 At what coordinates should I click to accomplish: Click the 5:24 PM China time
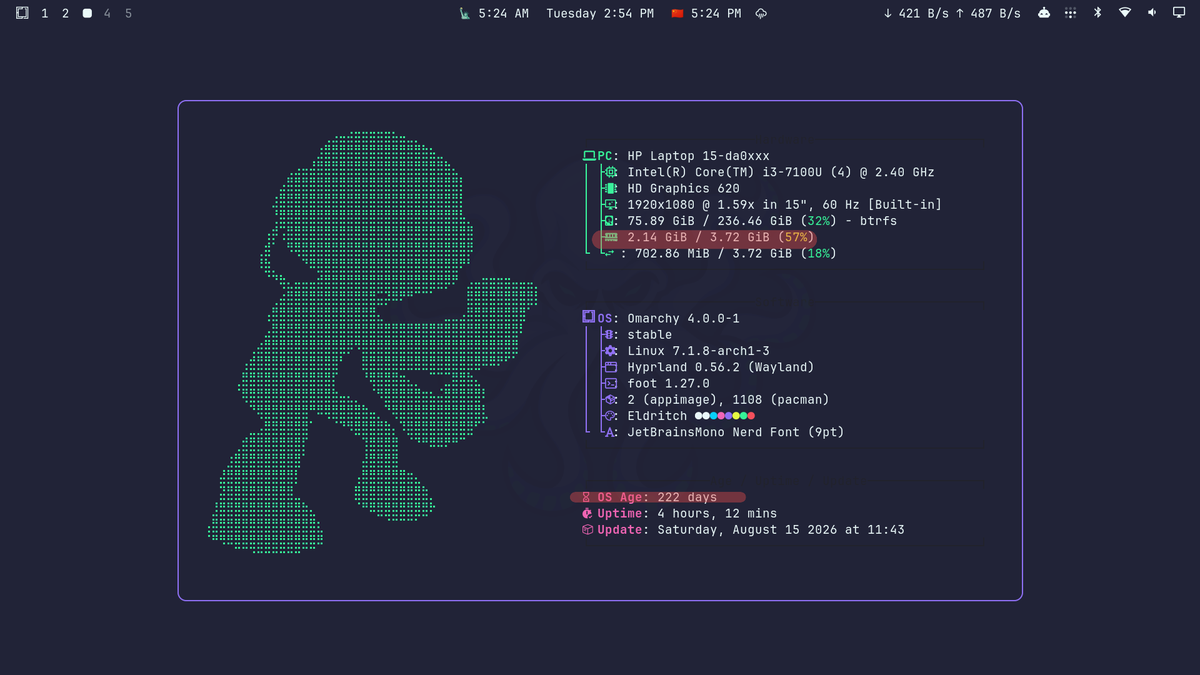coord(716,13)
